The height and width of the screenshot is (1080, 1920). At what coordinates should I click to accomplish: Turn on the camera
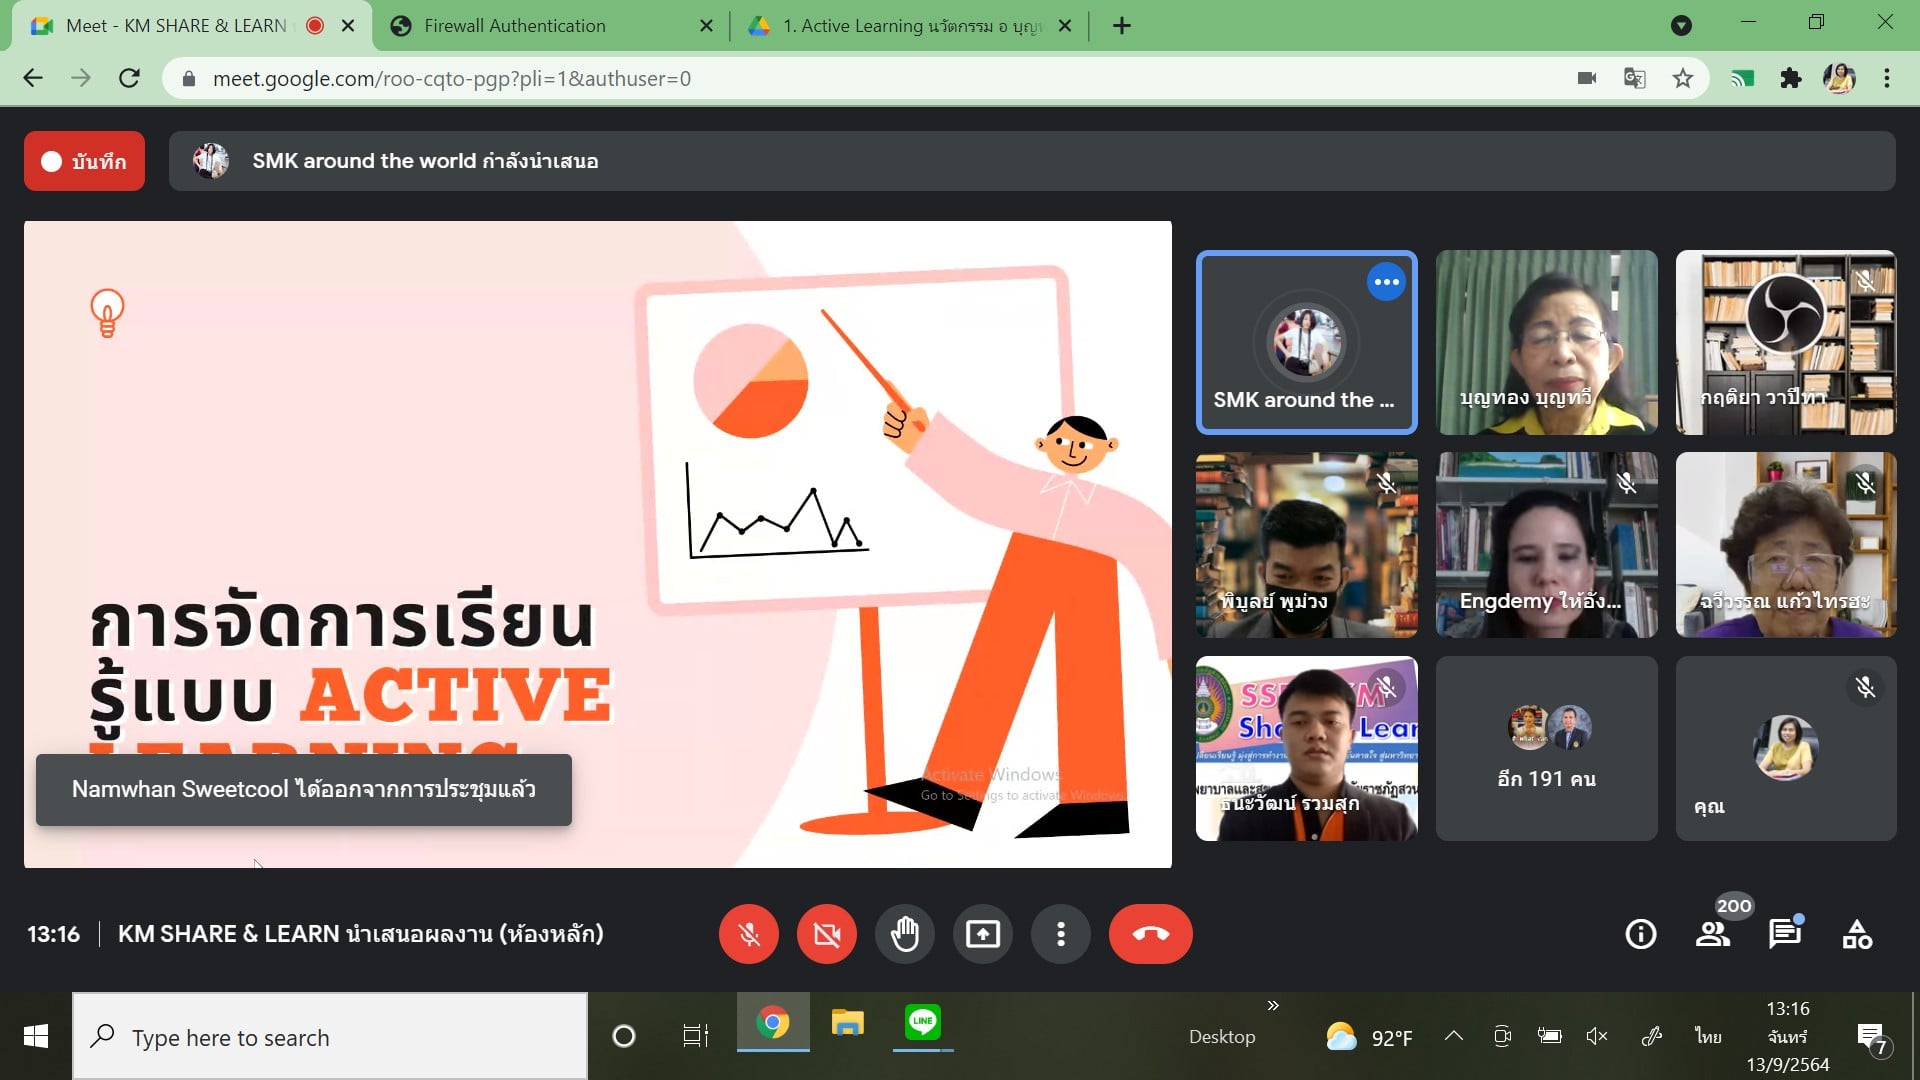coord(826,934)
